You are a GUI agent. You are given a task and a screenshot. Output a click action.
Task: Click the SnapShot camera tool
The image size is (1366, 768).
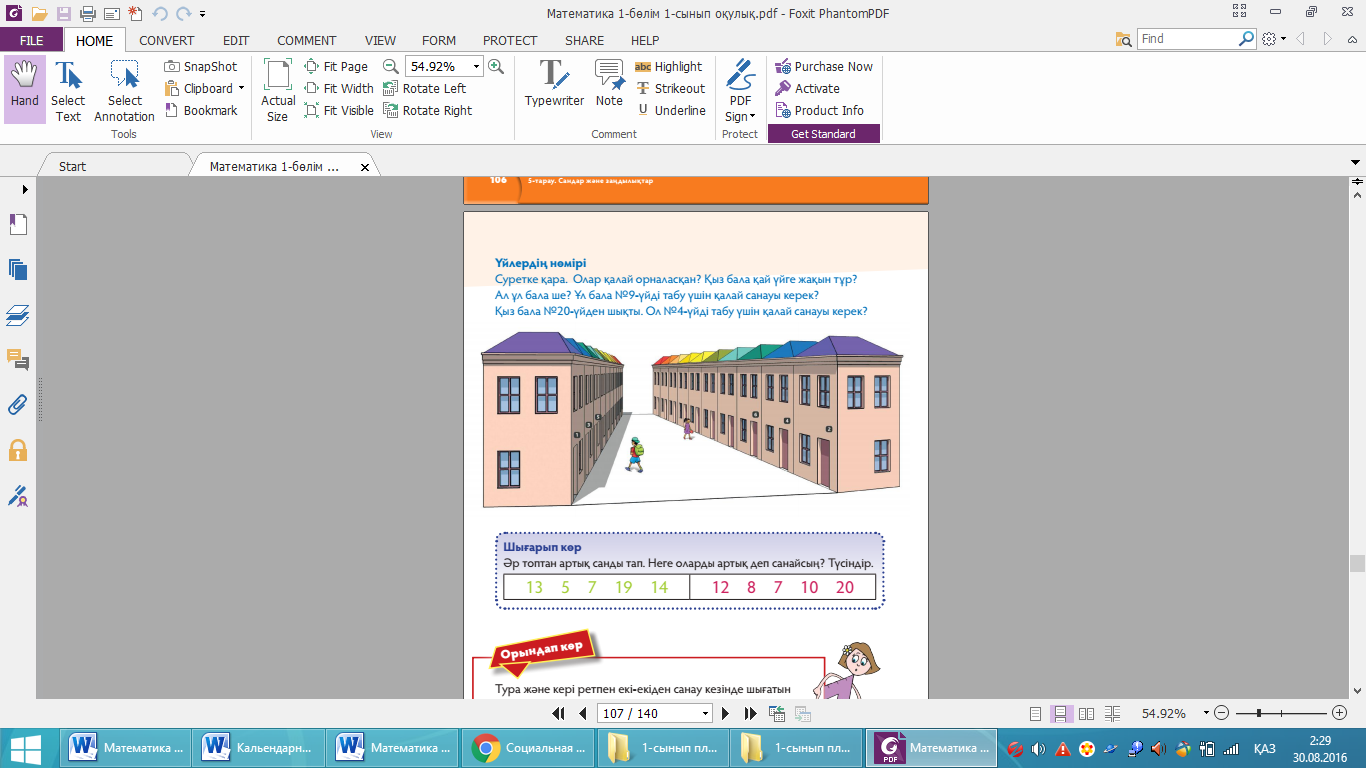pyautogui.click(x=201, y=66)
